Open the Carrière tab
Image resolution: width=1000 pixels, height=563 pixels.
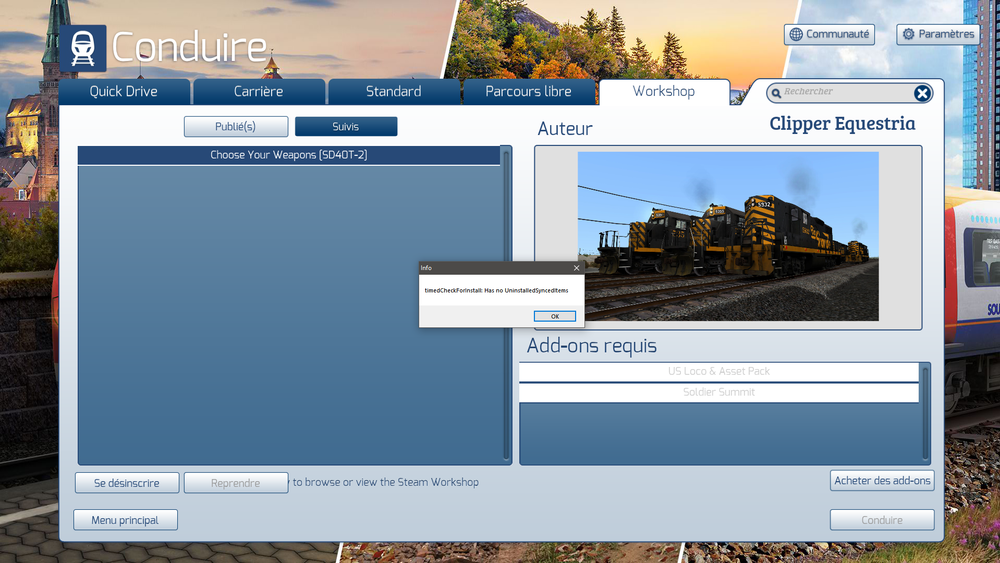(x=258, y=92)
